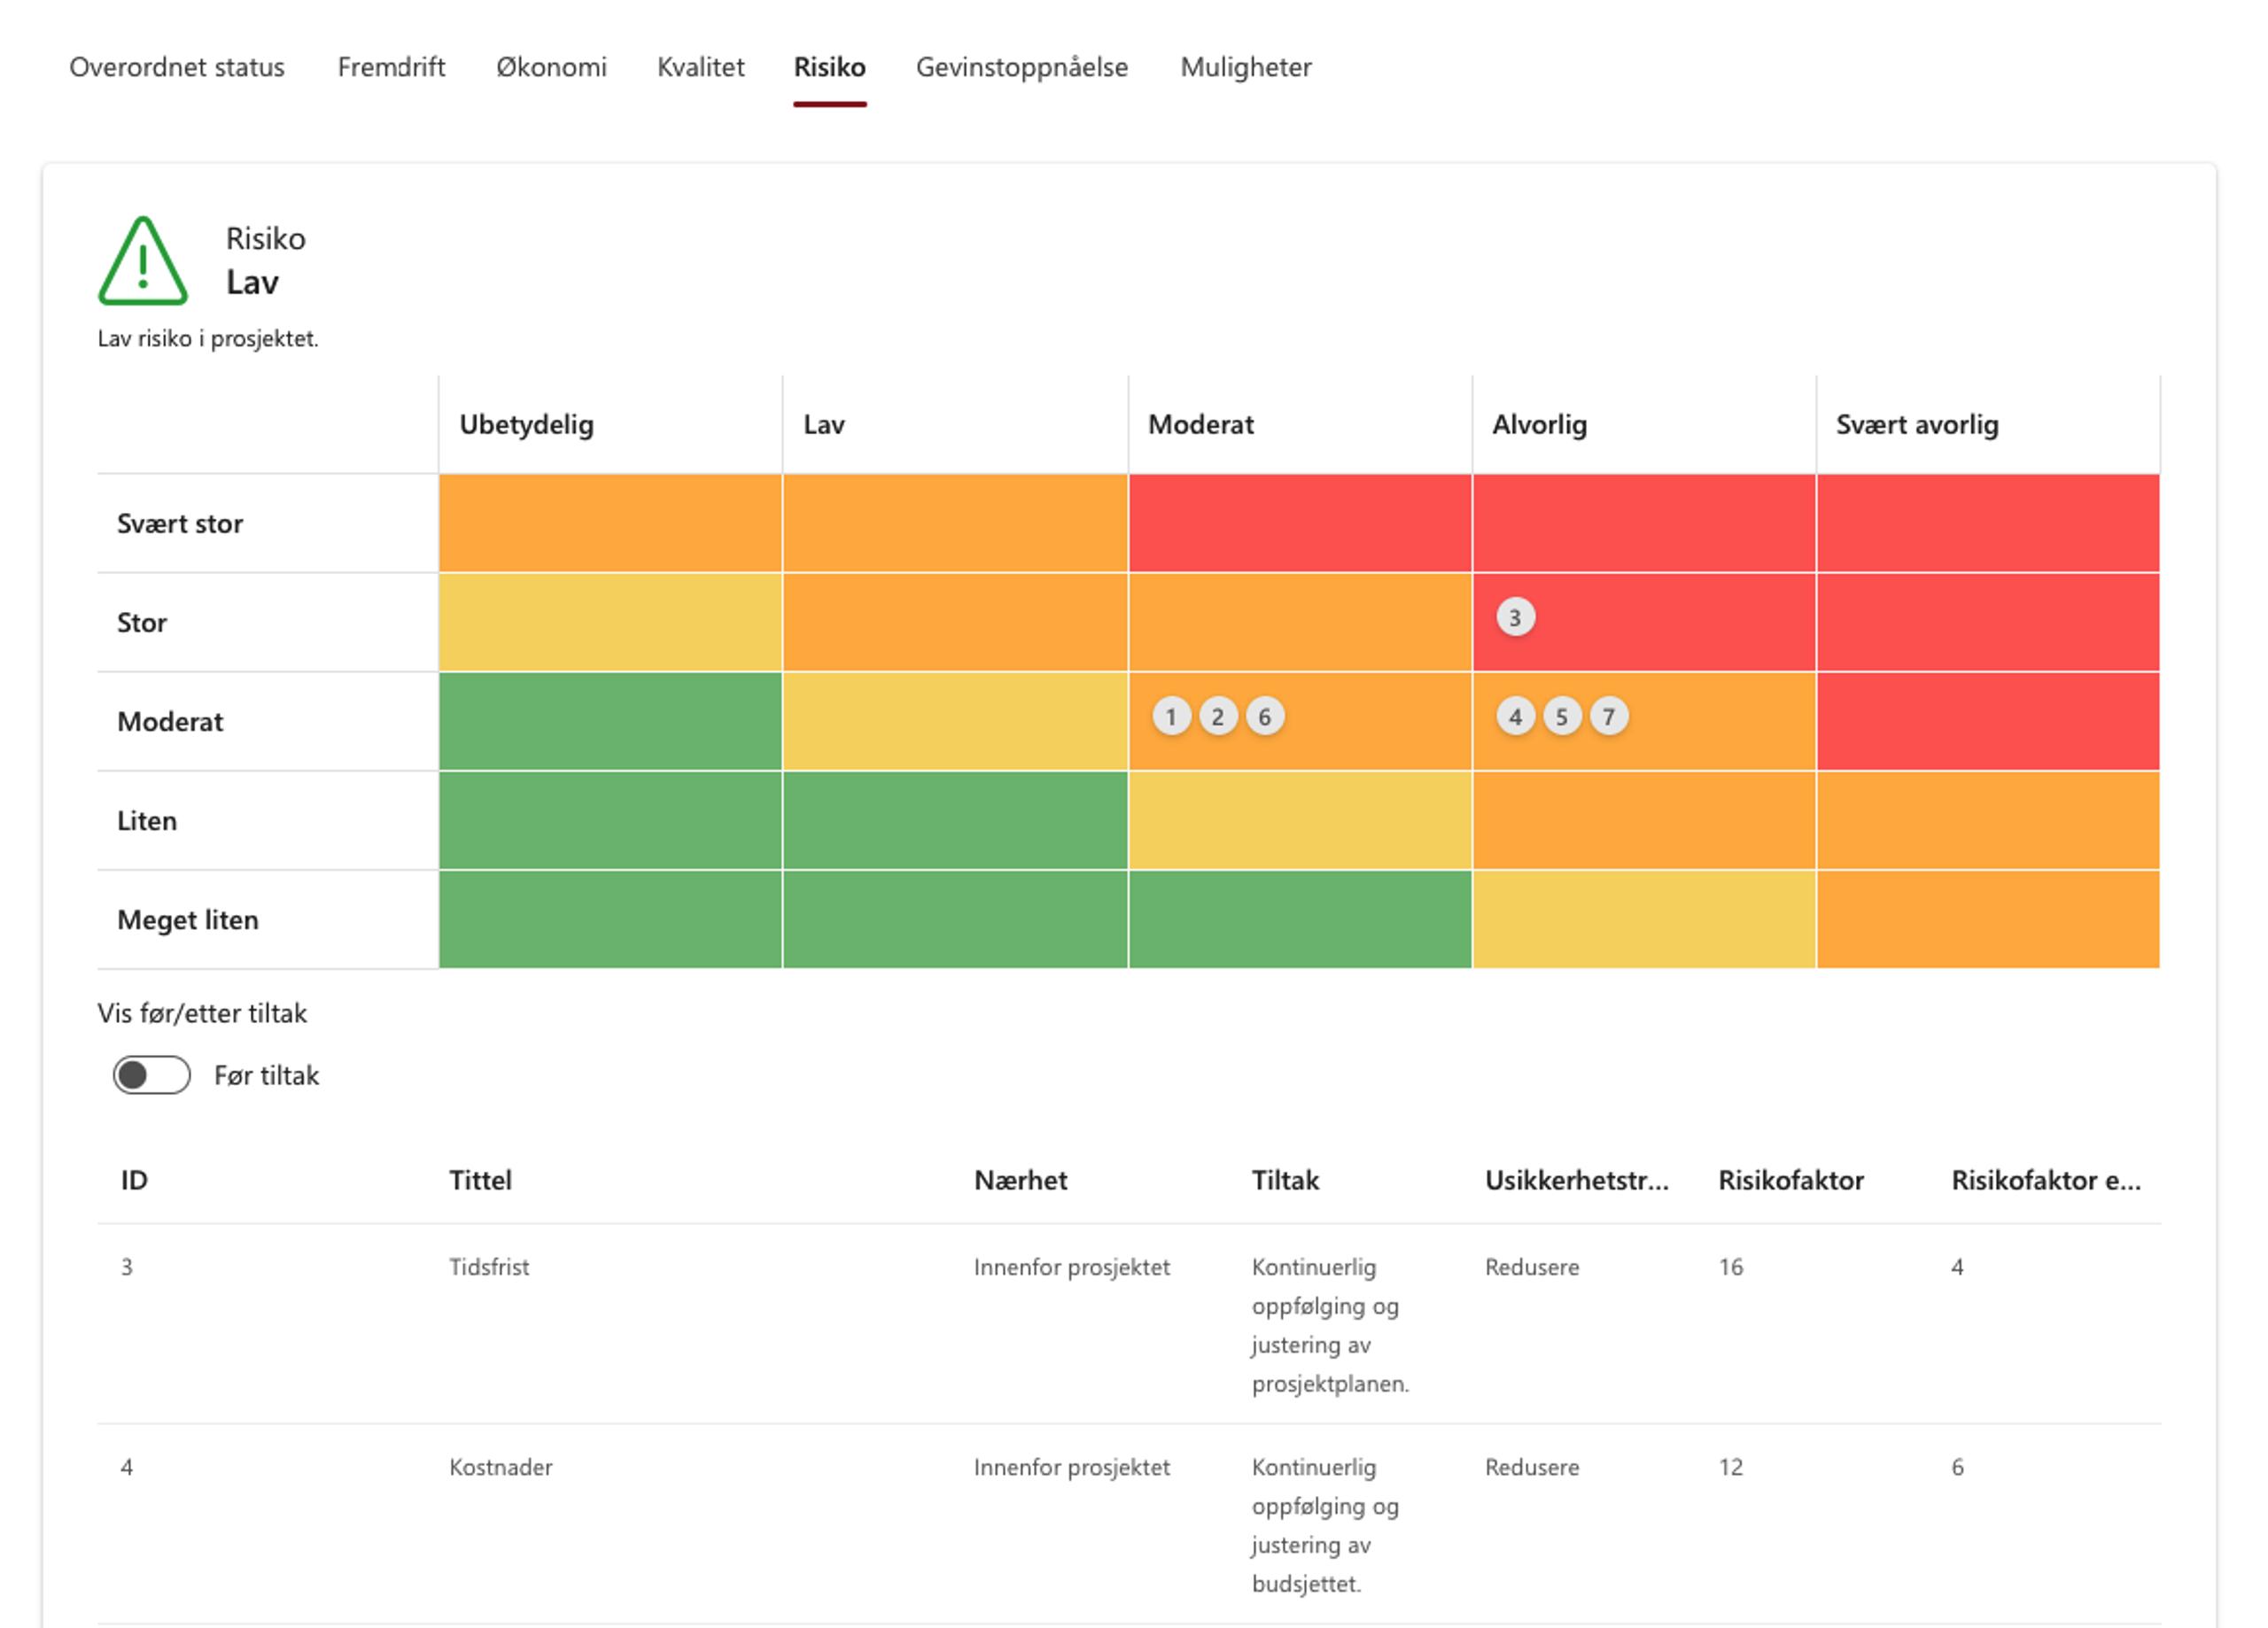The height and width of the screenshot is (1628, 2268).
Task: Open the Kostnader risk row
Action: coord(500,1467)
